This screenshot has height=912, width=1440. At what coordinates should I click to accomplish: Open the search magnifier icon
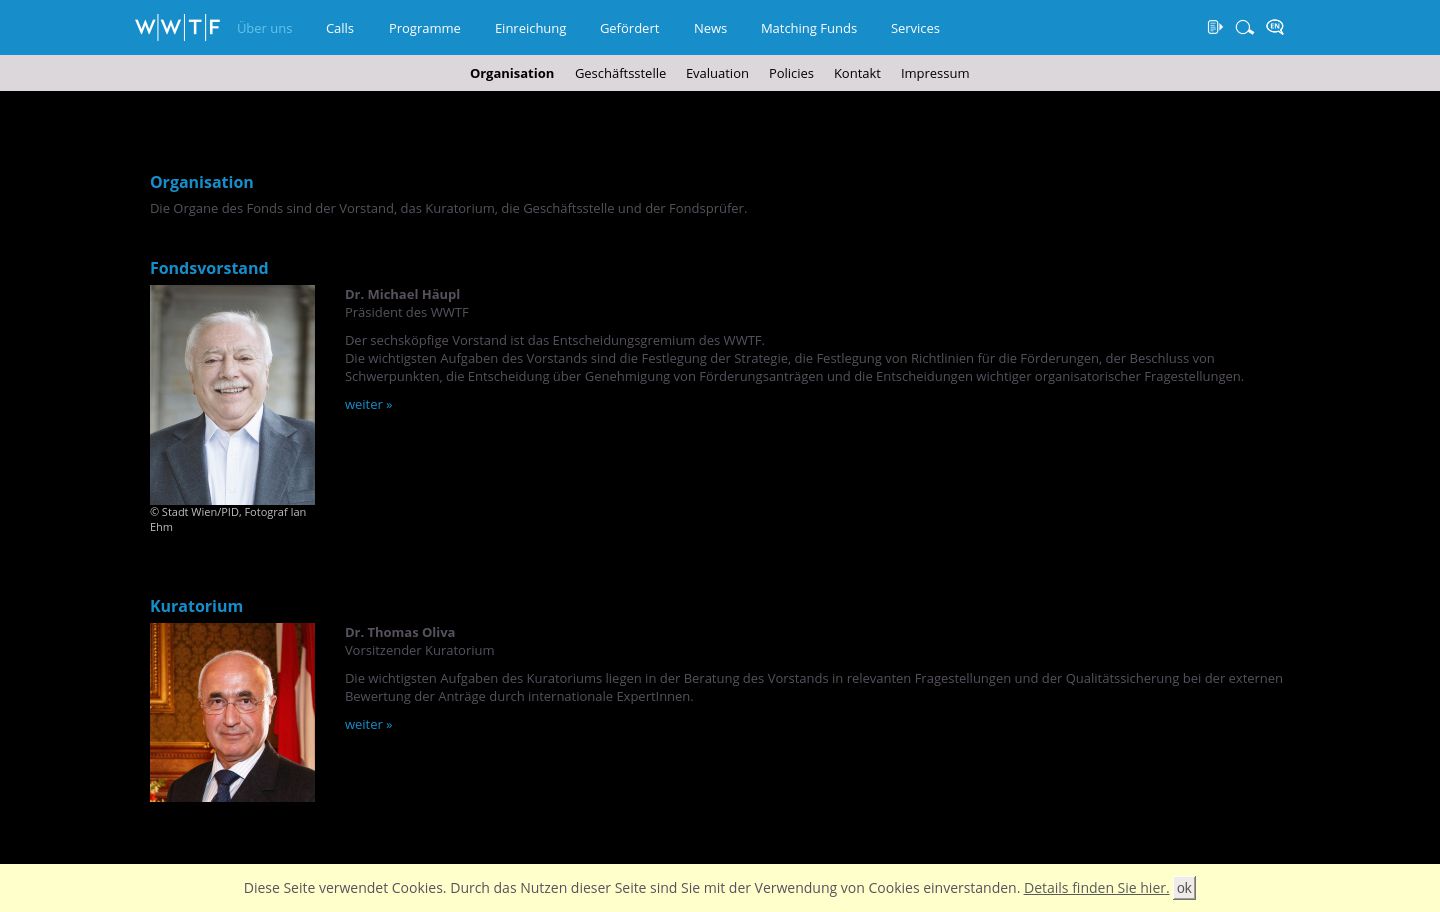(x=1244, y=27)
